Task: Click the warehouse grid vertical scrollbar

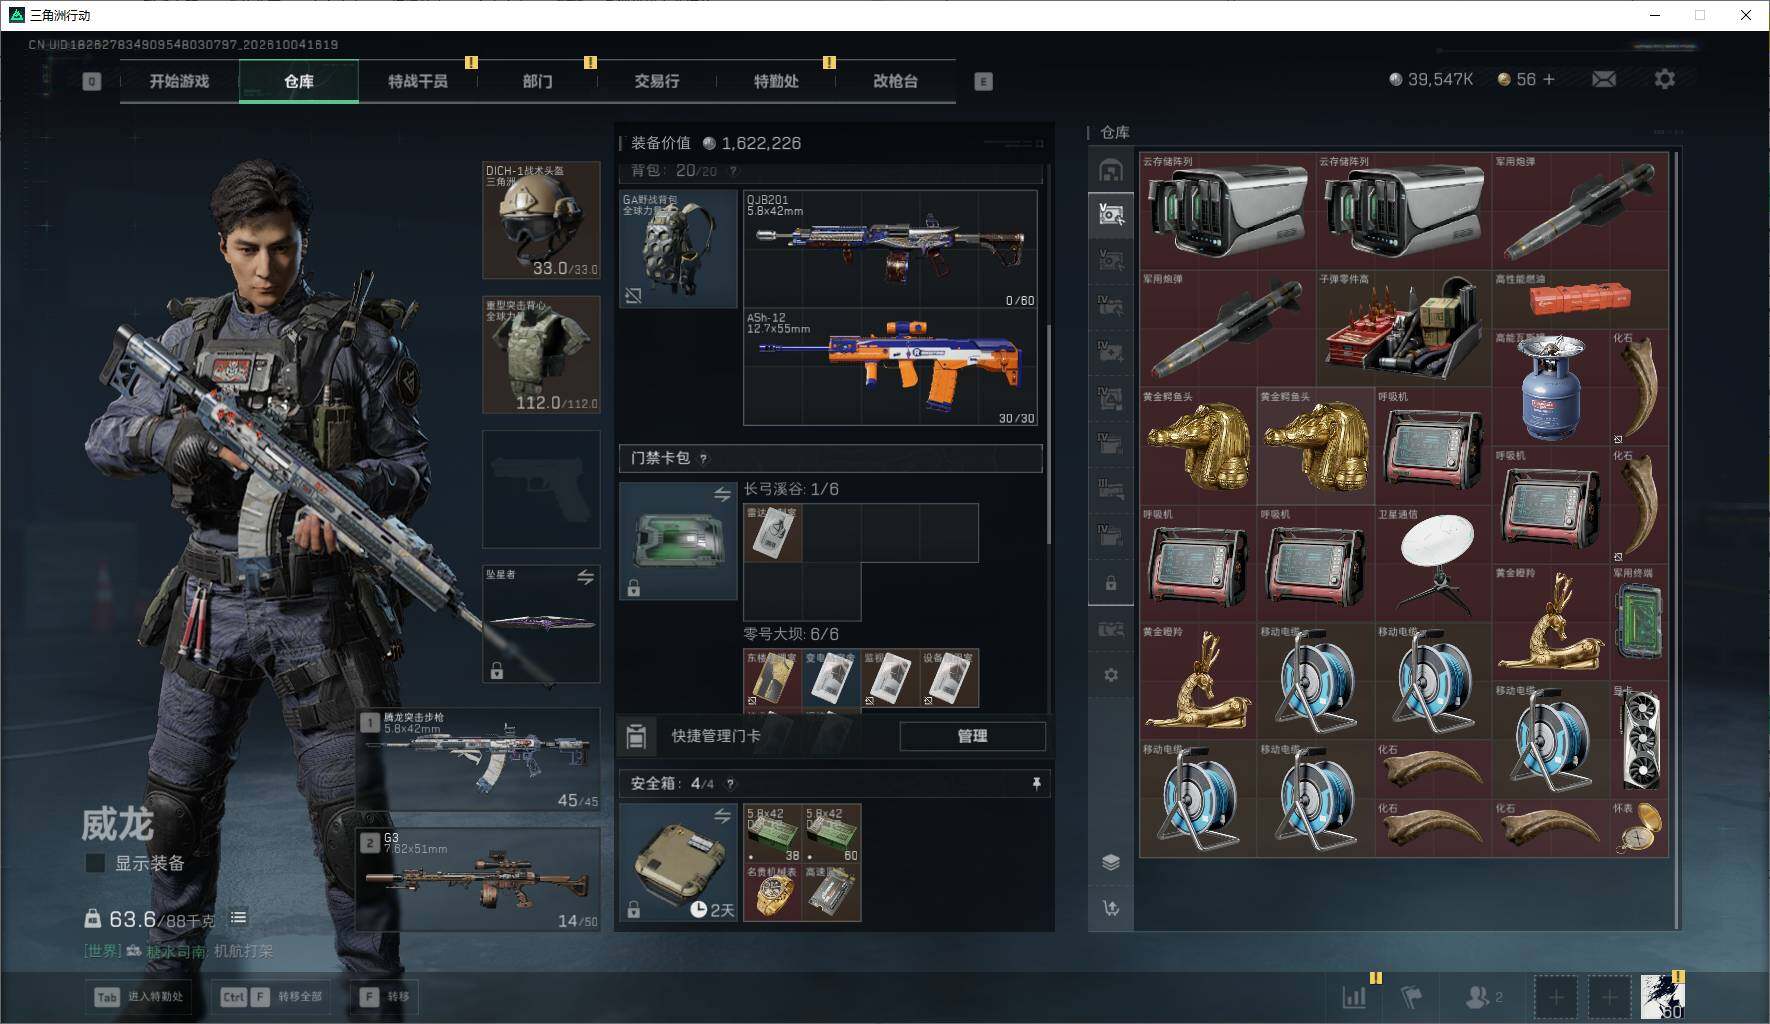Action: (x=1675, y=540)
